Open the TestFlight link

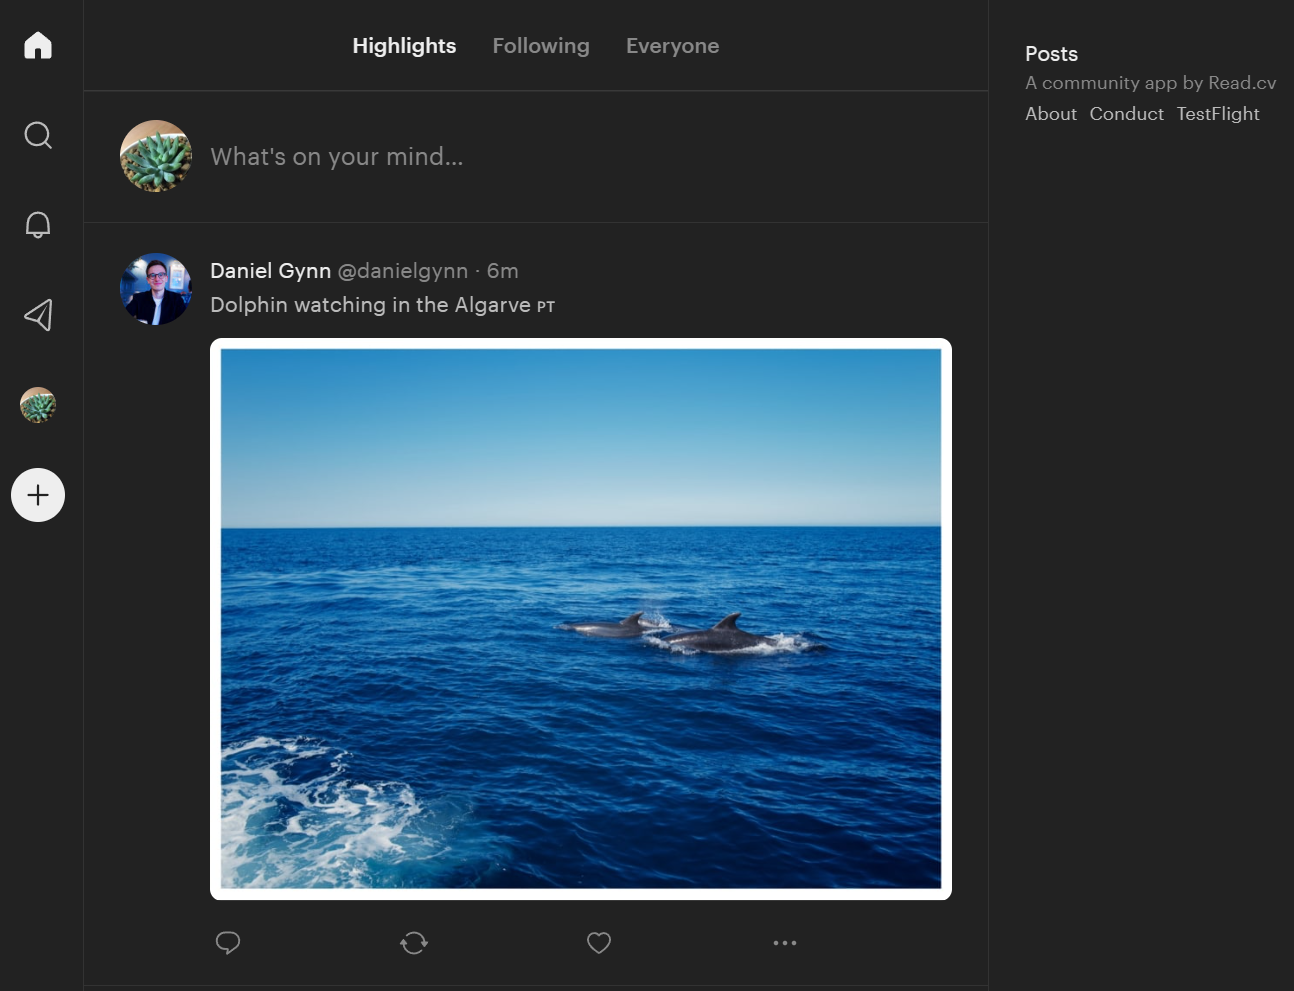1218,114
